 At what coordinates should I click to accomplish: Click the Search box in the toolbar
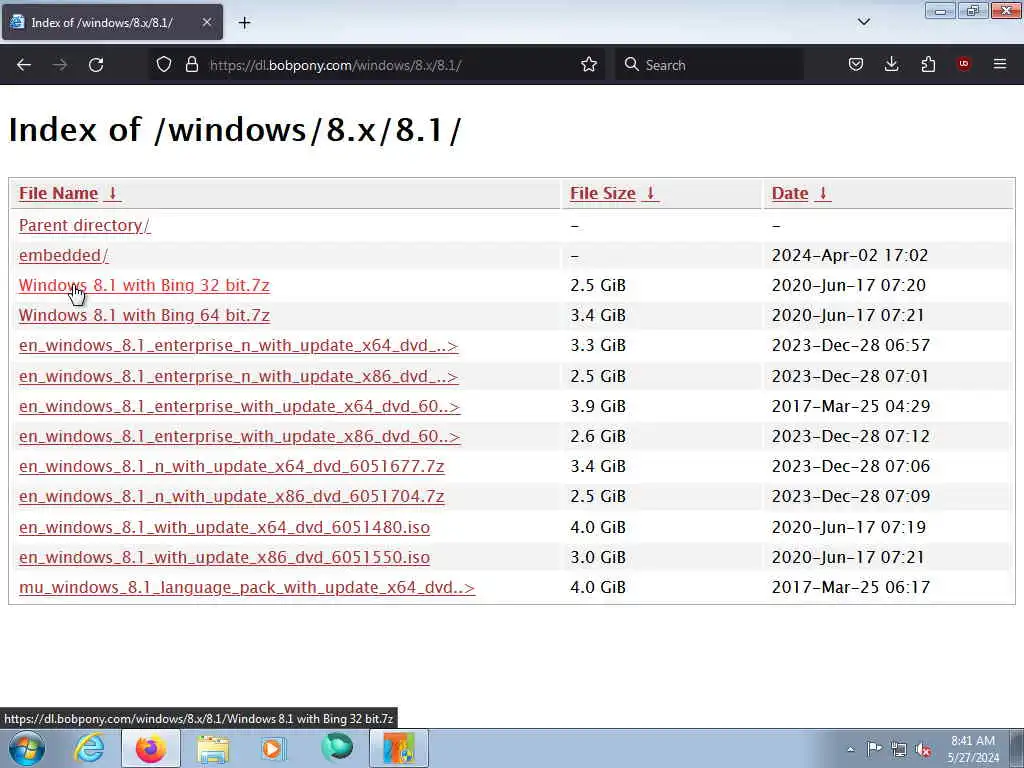pyautogui.click(x=709, y=65)
